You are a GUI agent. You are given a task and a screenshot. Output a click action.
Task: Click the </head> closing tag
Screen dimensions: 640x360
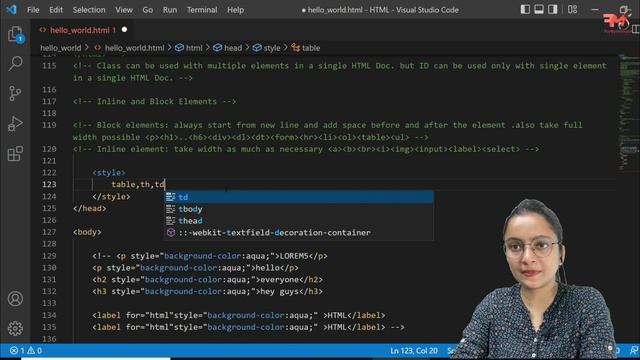coord(89,208)
